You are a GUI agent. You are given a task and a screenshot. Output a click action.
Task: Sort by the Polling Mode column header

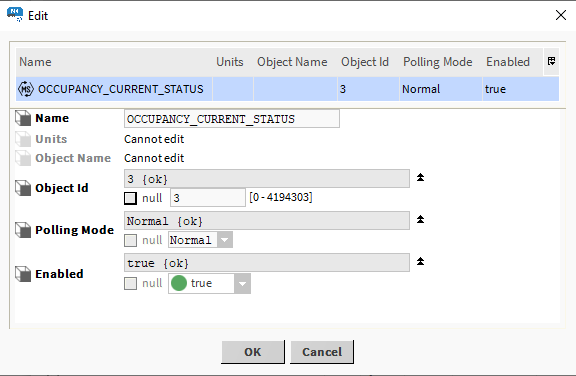tap(441, 62)
